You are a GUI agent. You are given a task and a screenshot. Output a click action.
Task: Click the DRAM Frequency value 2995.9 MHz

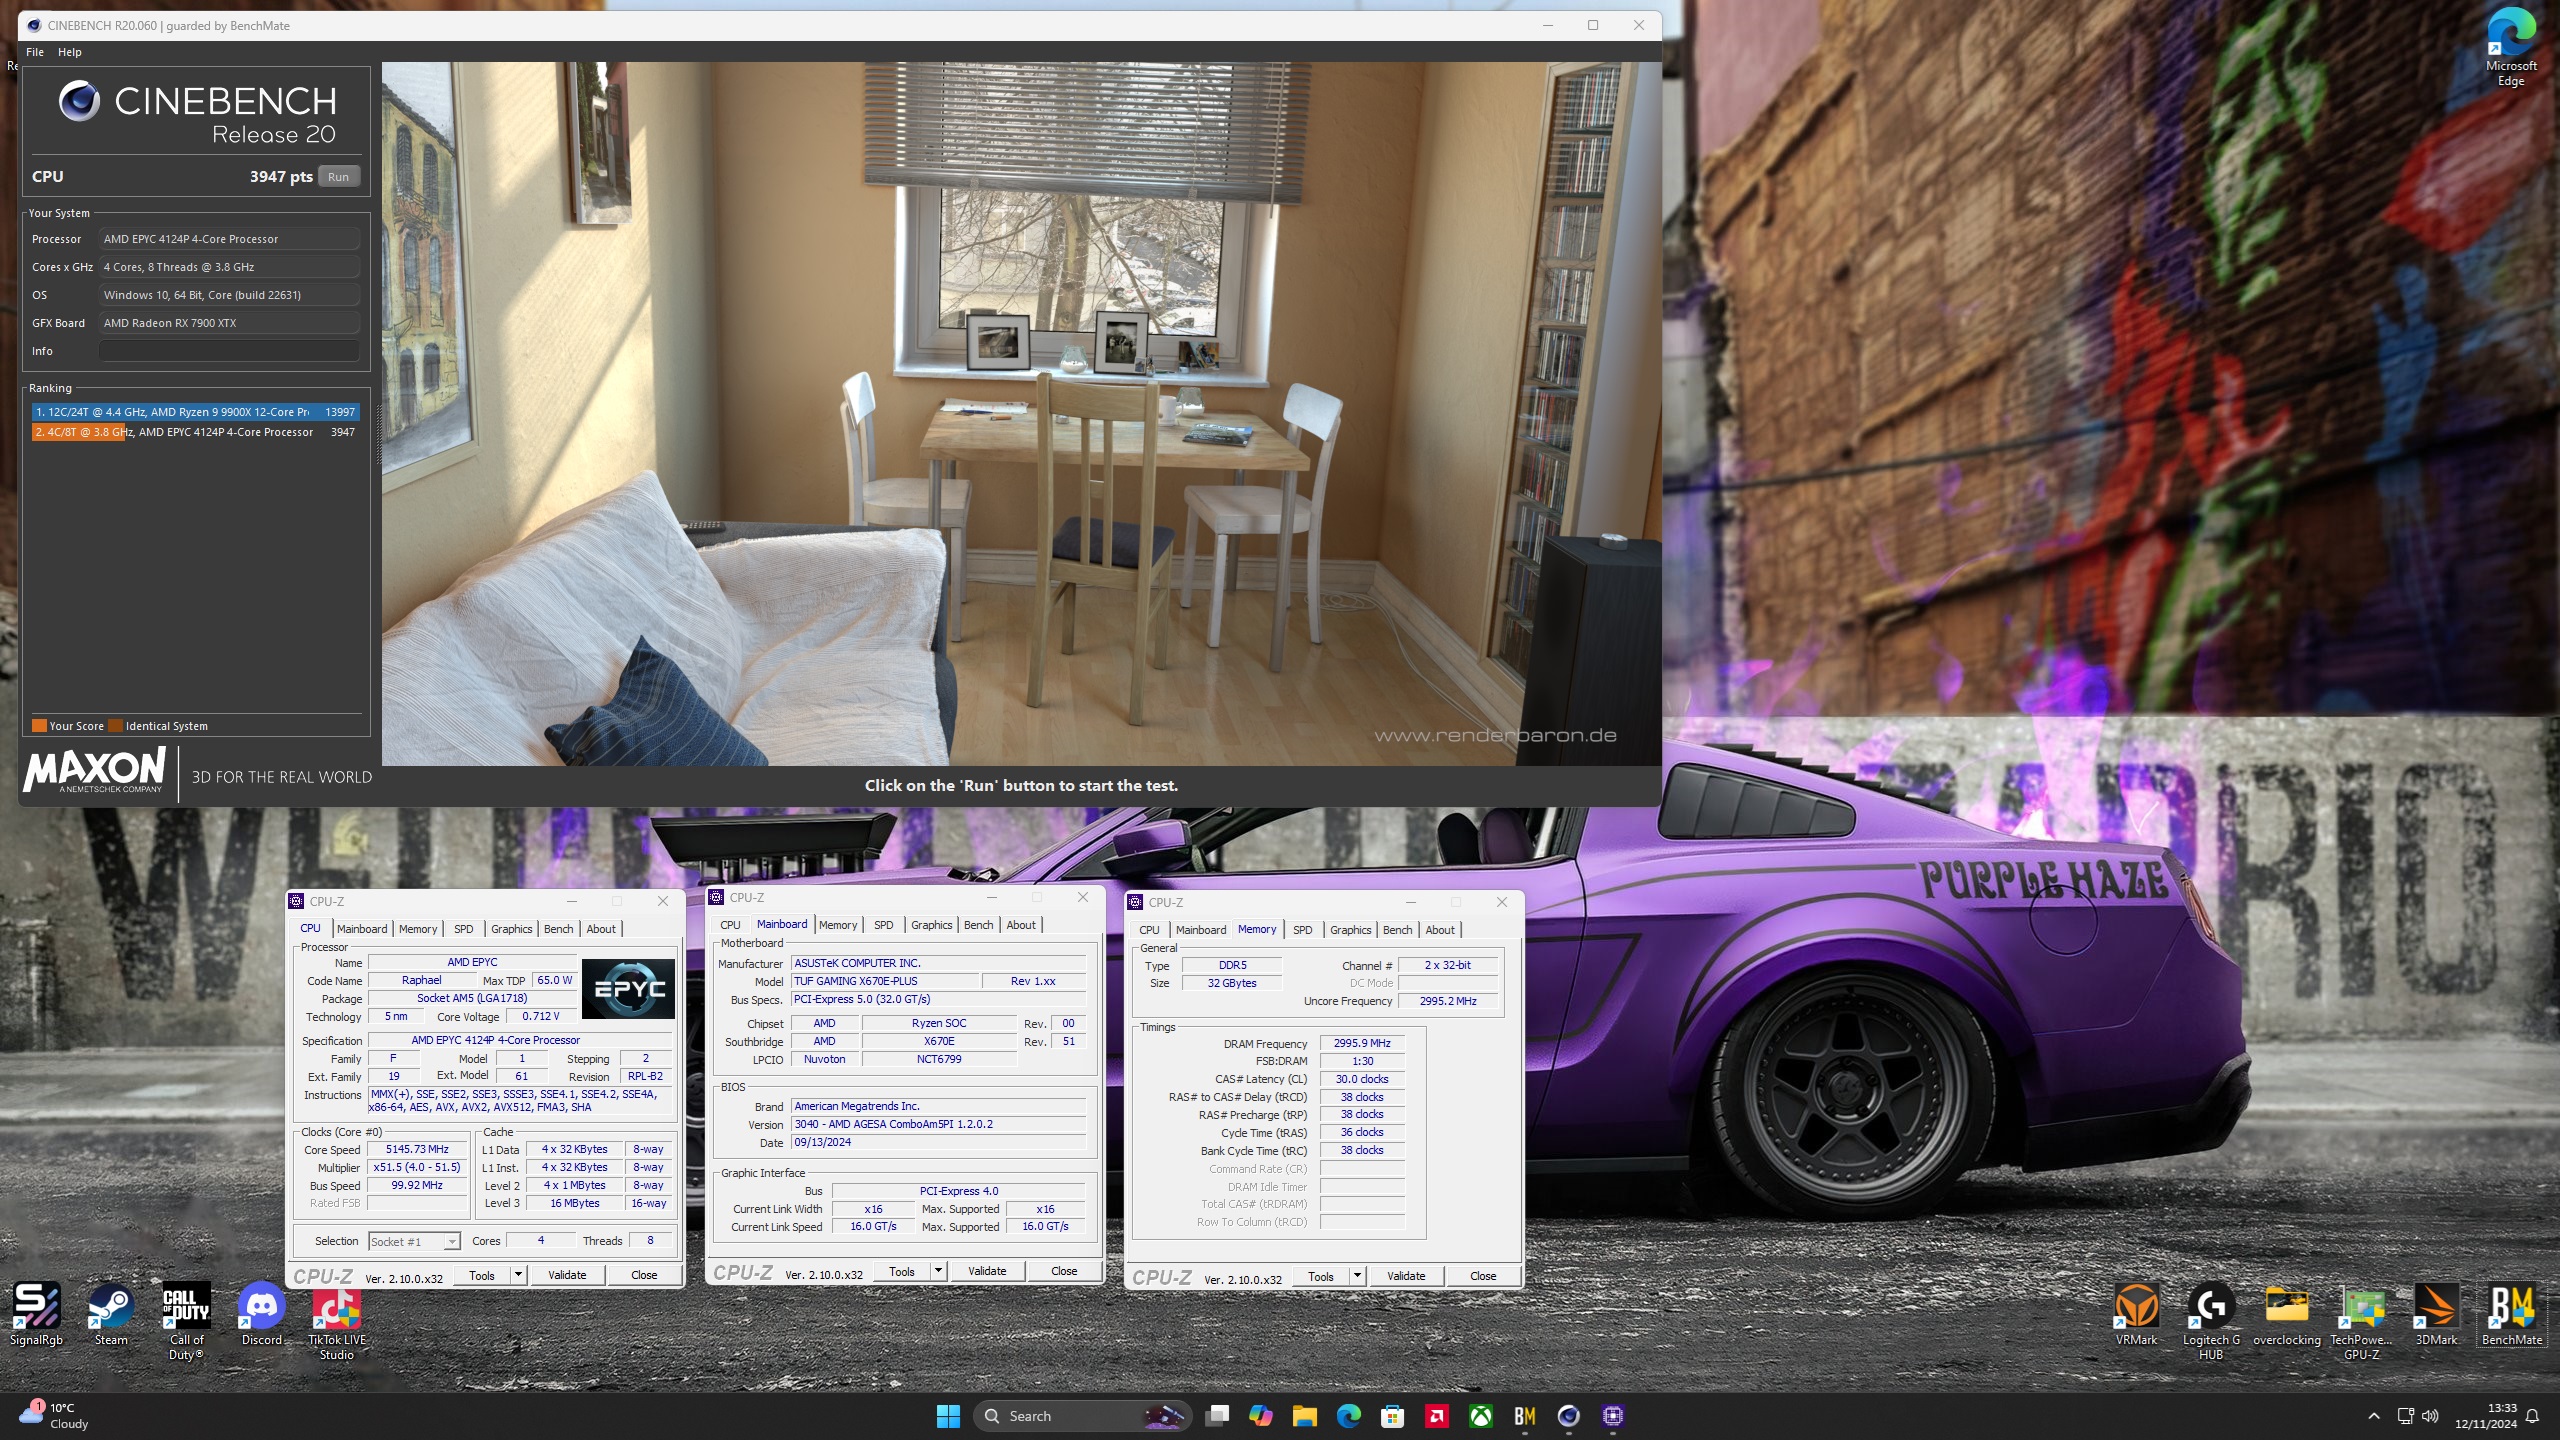coord(1362,1043)
